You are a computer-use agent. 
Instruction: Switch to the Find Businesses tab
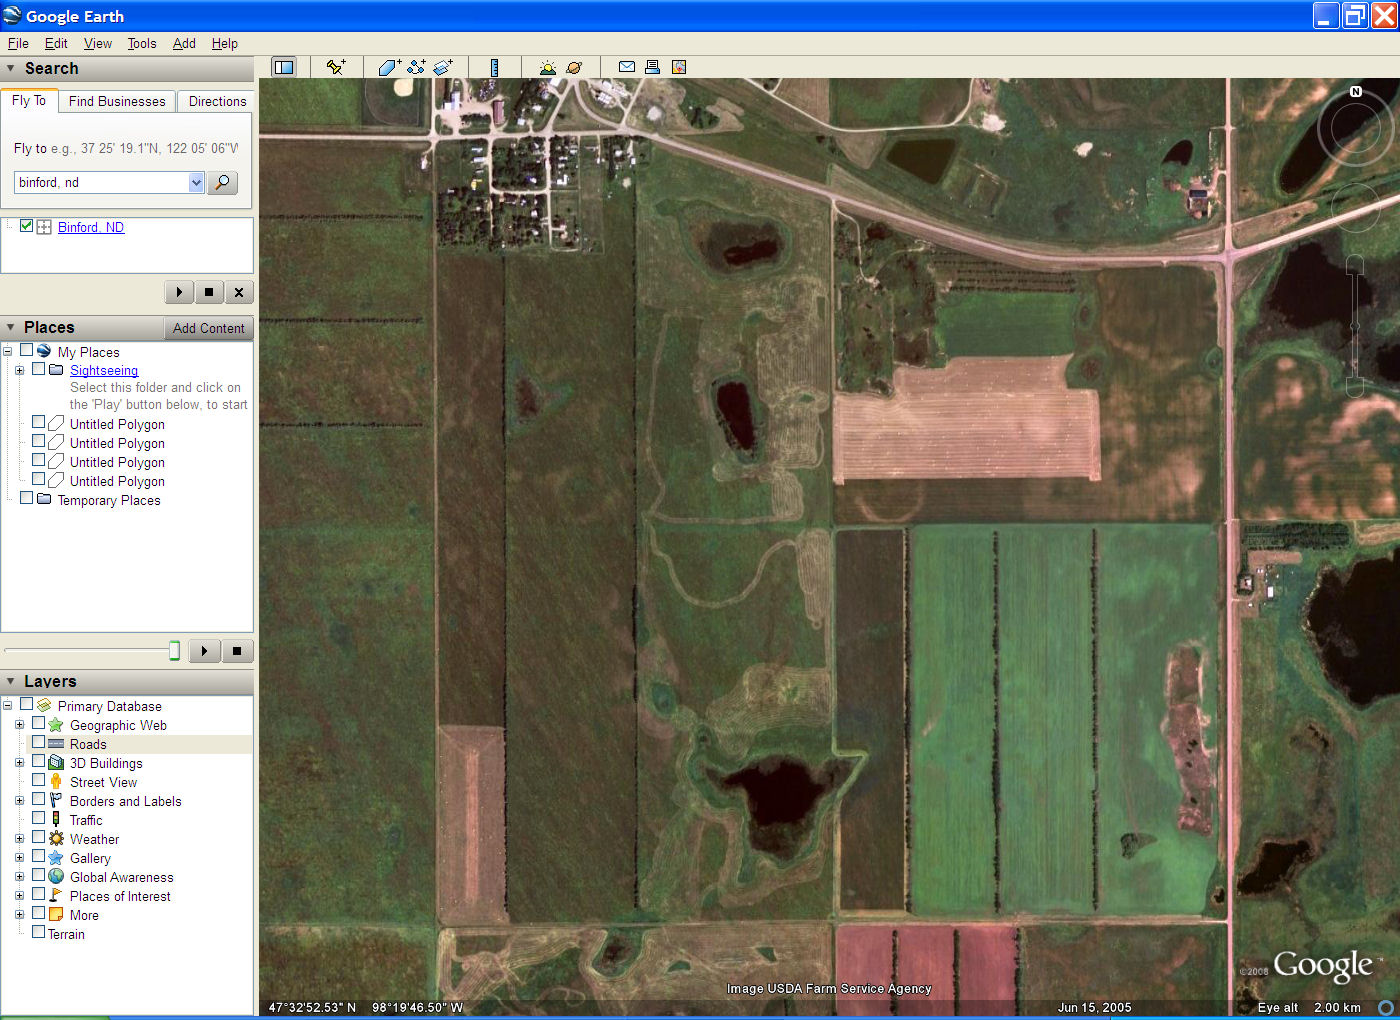pos(117,101)
